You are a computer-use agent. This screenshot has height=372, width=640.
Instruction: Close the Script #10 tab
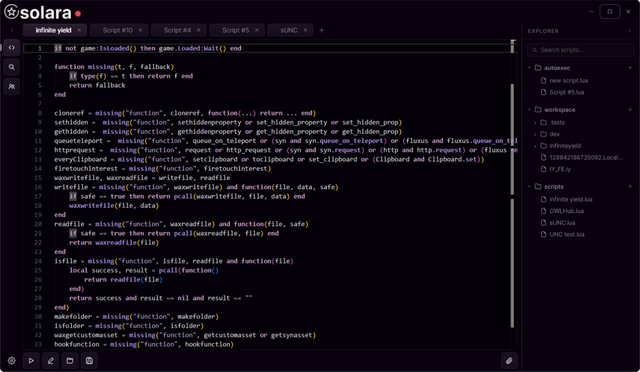[140, 30]
